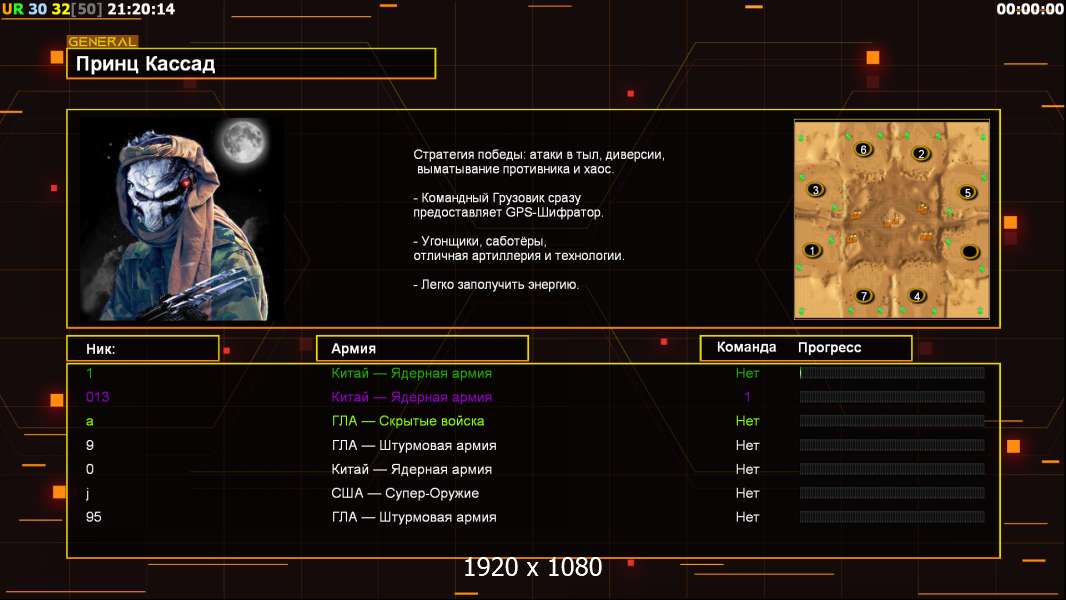
Task: Click the unnumbered black start marker on minimap
Action: [970, 252]
